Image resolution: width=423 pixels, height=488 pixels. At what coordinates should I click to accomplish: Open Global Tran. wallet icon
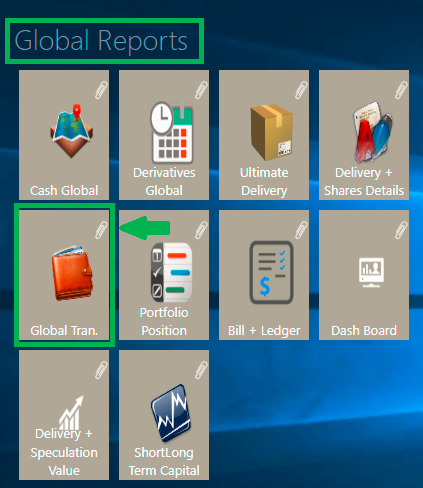[72, 273]
